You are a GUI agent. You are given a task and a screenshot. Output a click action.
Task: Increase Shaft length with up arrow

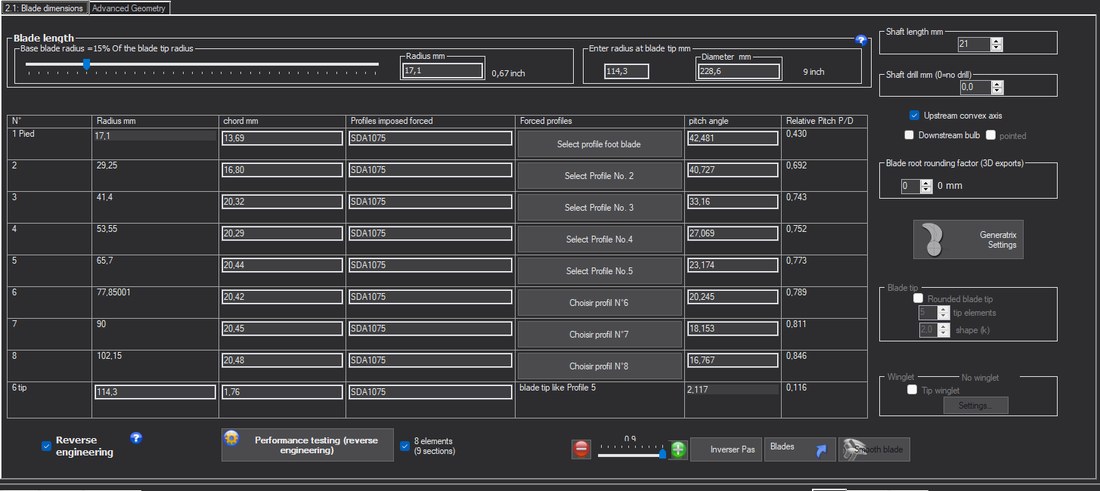997,41
